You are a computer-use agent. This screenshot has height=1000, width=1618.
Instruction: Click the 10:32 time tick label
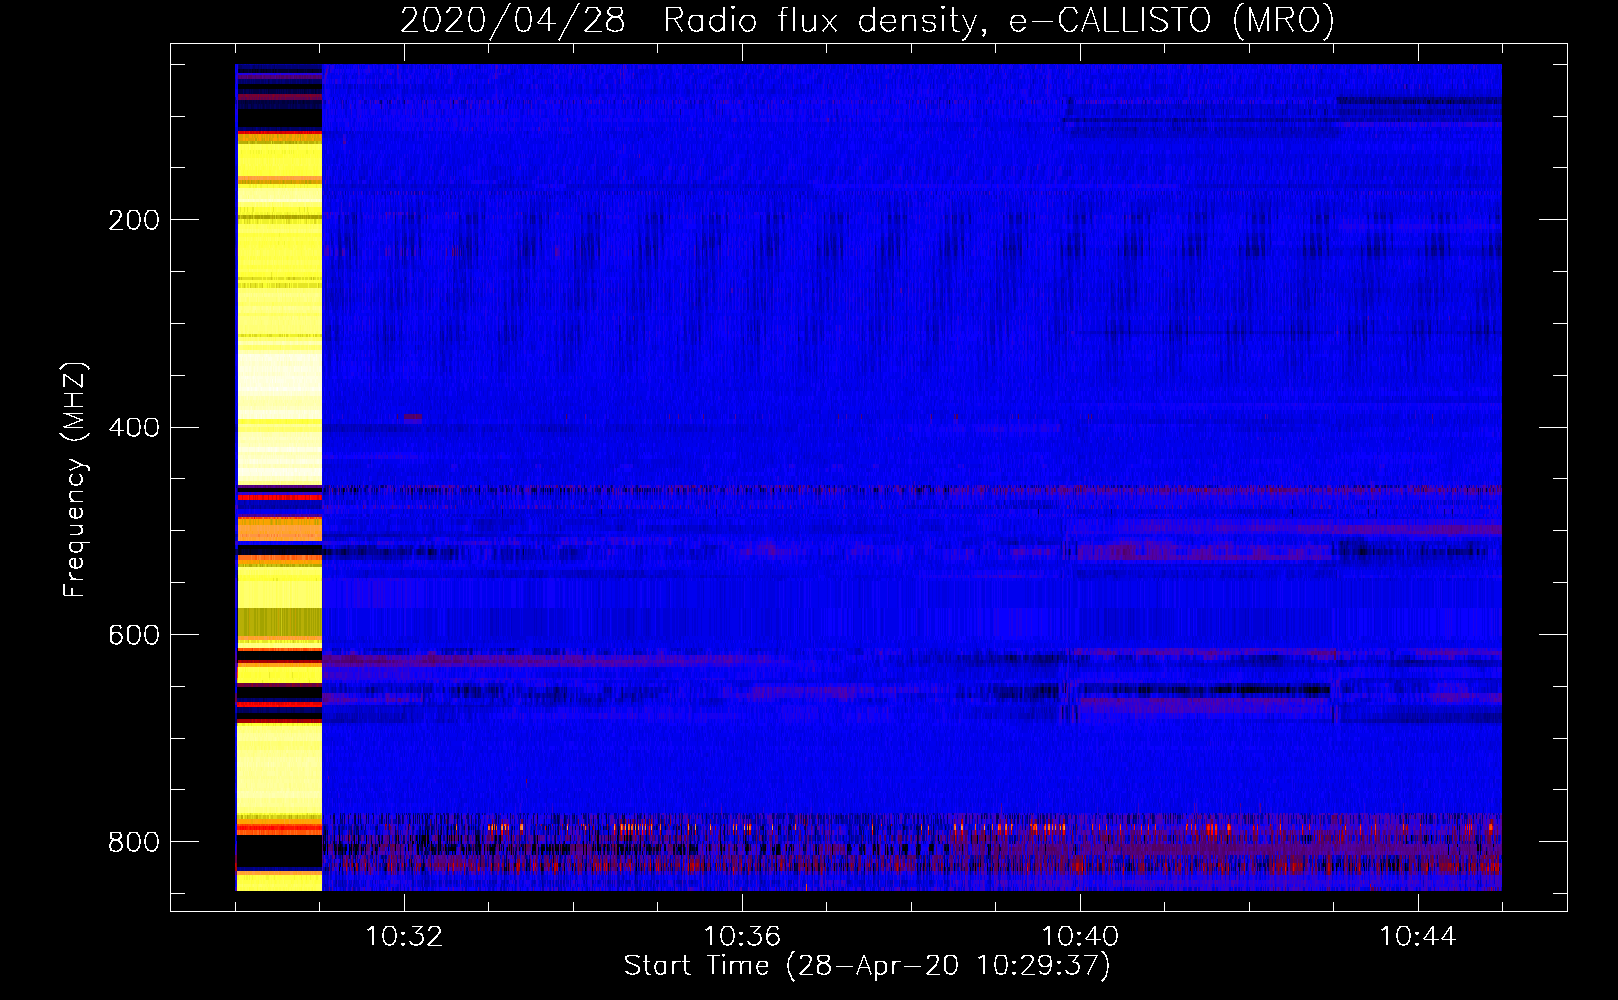[x=404, y=937]
